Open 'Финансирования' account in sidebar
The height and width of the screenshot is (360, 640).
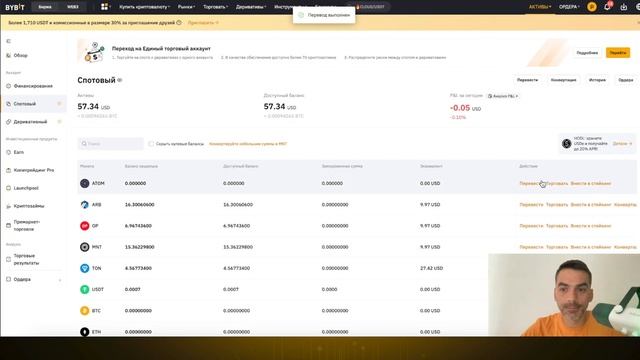(x=33, y=86)
